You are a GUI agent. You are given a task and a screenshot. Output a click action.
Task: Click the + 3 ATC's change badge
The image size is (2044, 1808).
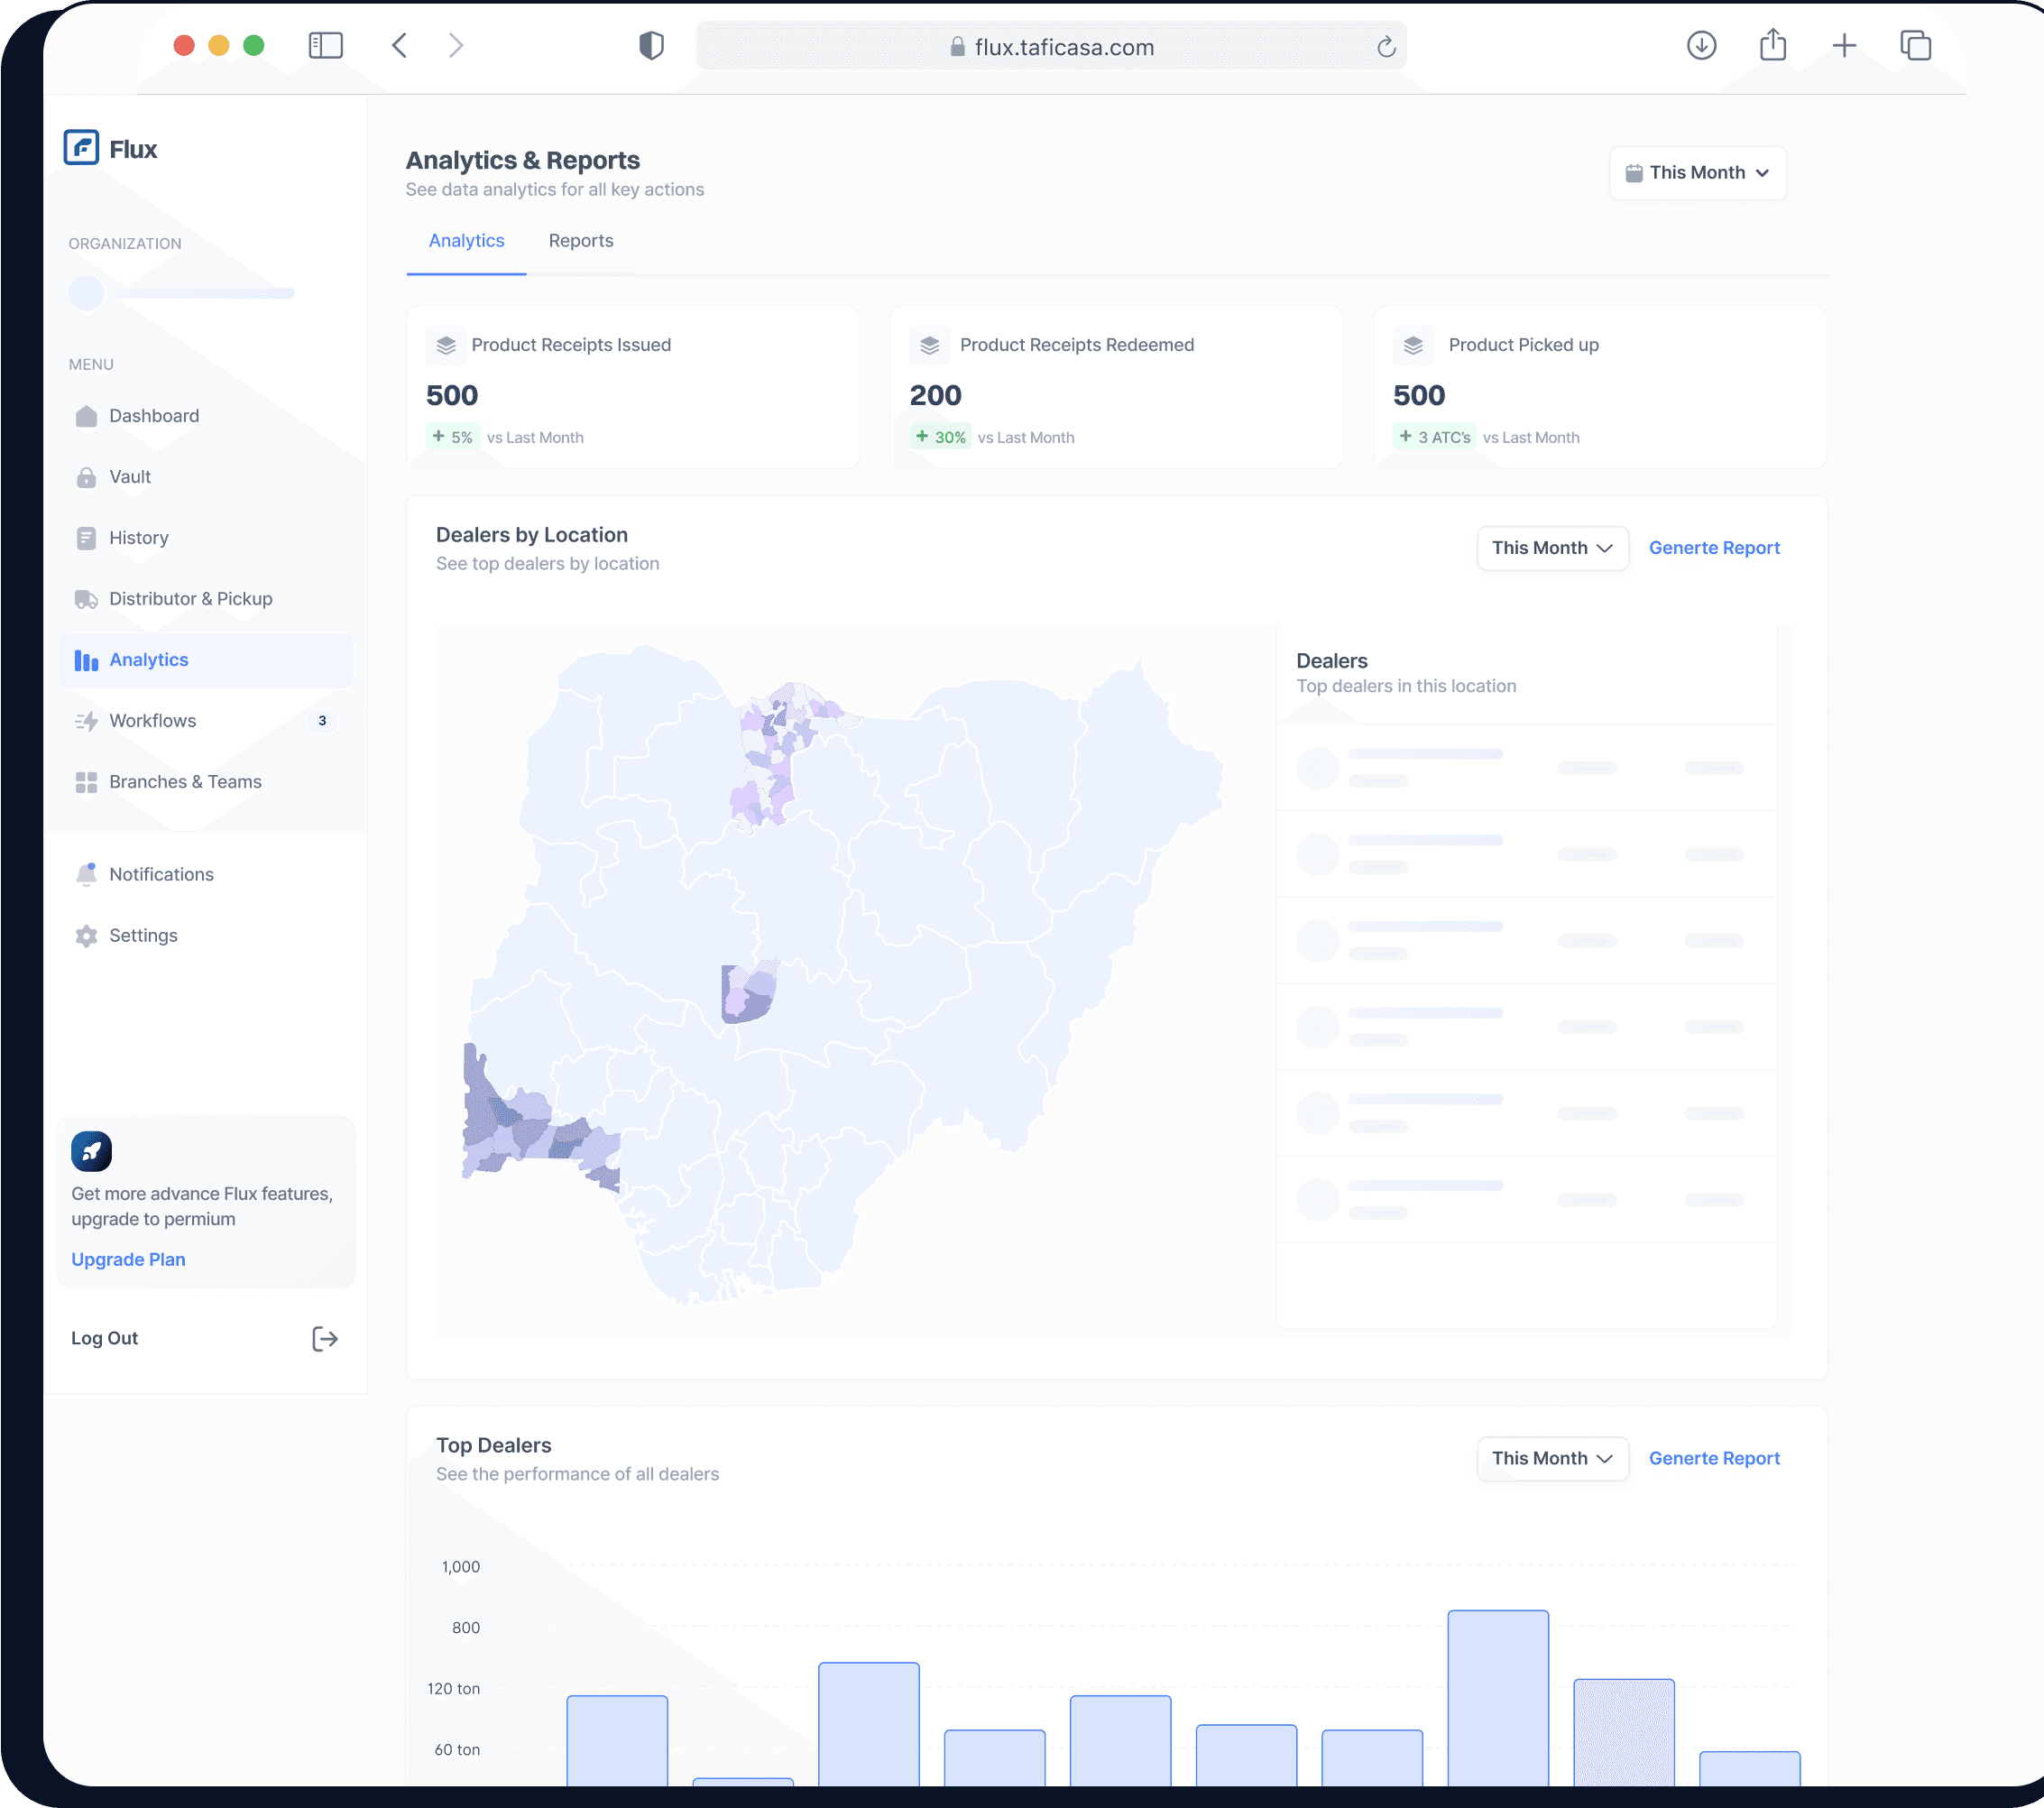(x=1435, y=437)
